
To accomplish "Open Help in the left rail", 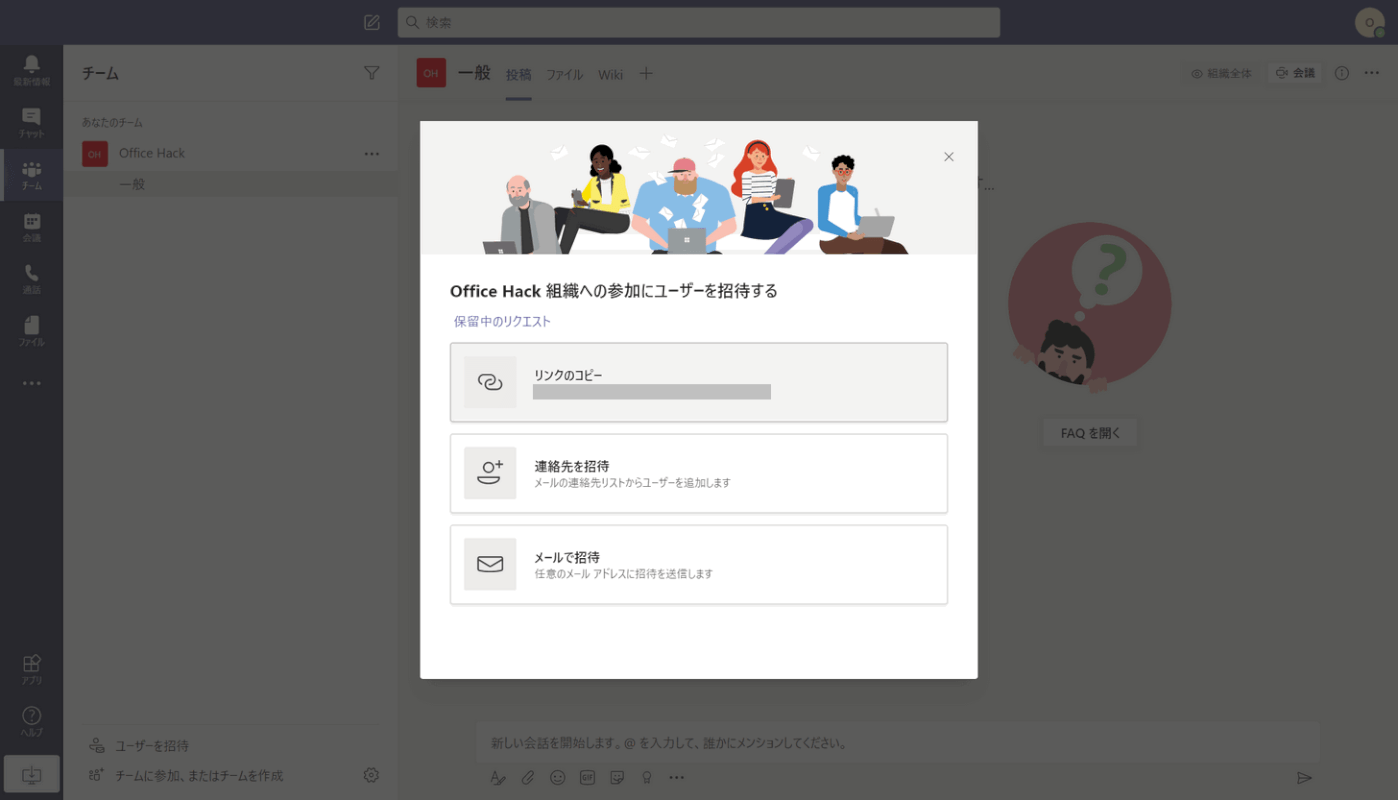I will 31,721.
